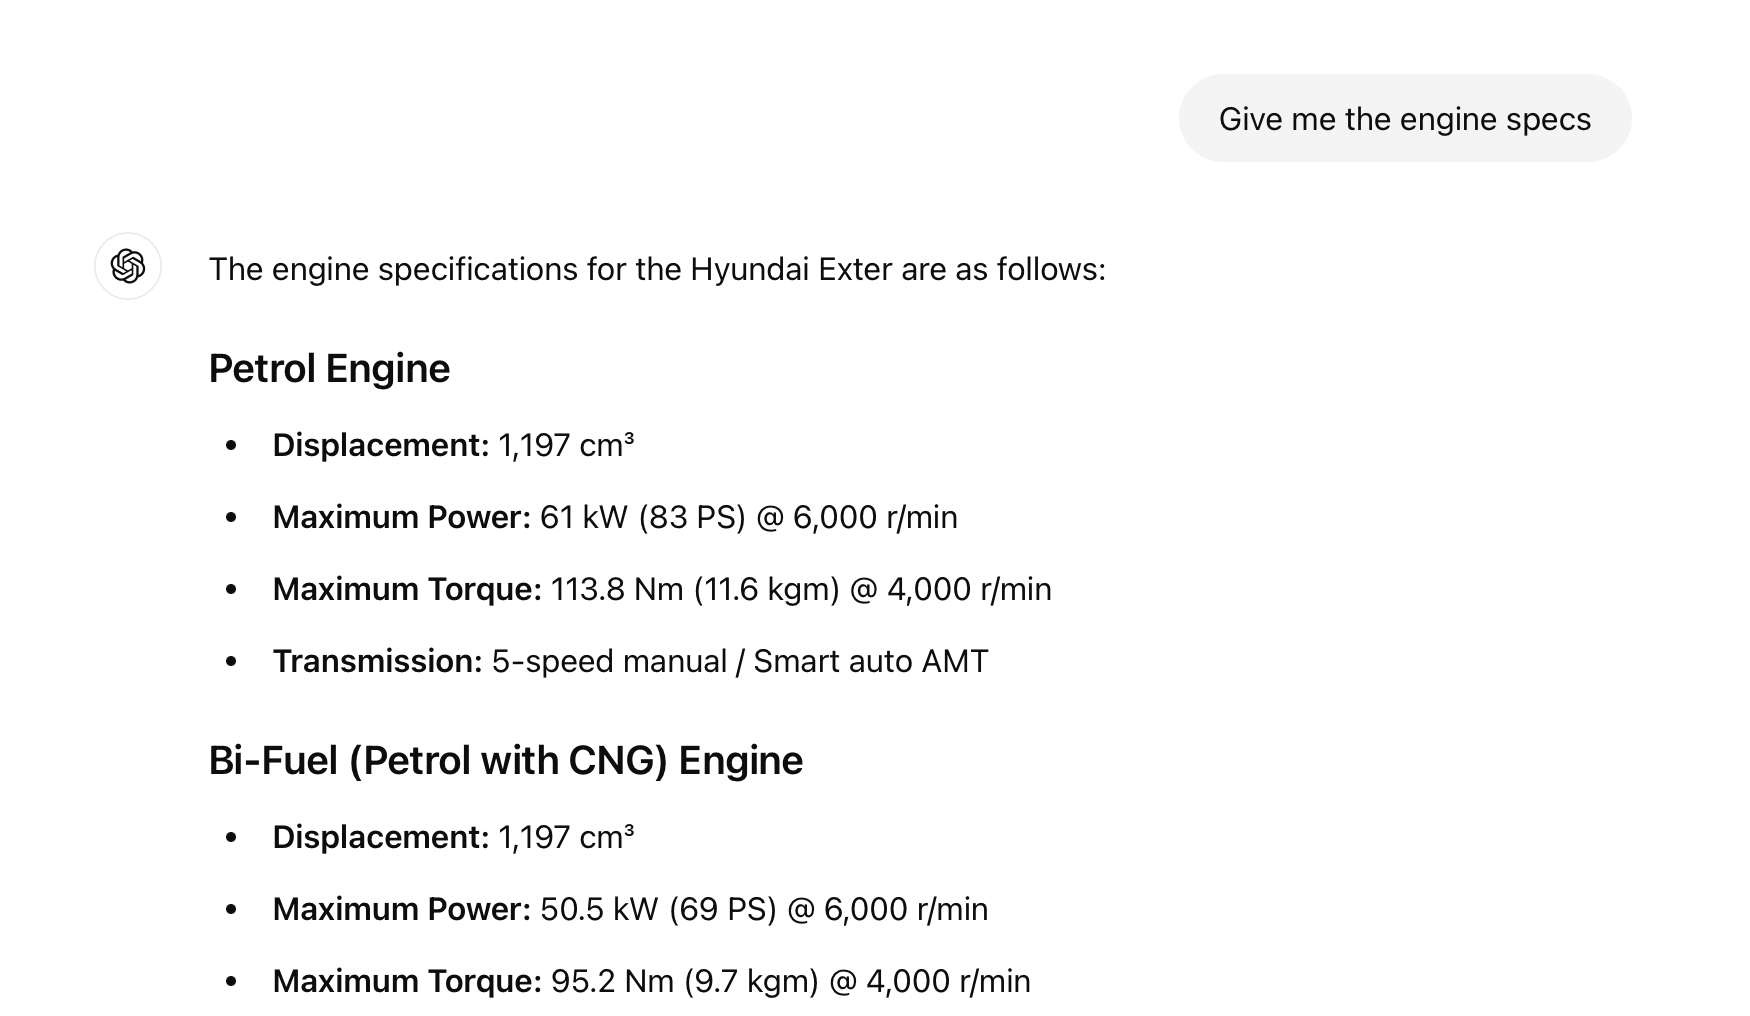Click the Displacement label under Bi-Fuel Engine
The image size is (1750, 1016).
tap(380, 837)
